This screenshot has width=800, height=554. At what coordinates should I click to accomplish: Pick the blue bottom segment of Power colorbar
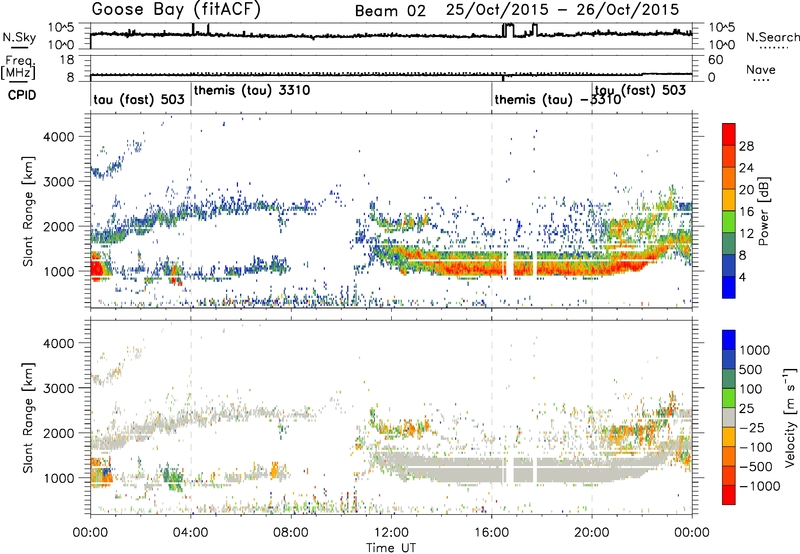pos(729,287)
